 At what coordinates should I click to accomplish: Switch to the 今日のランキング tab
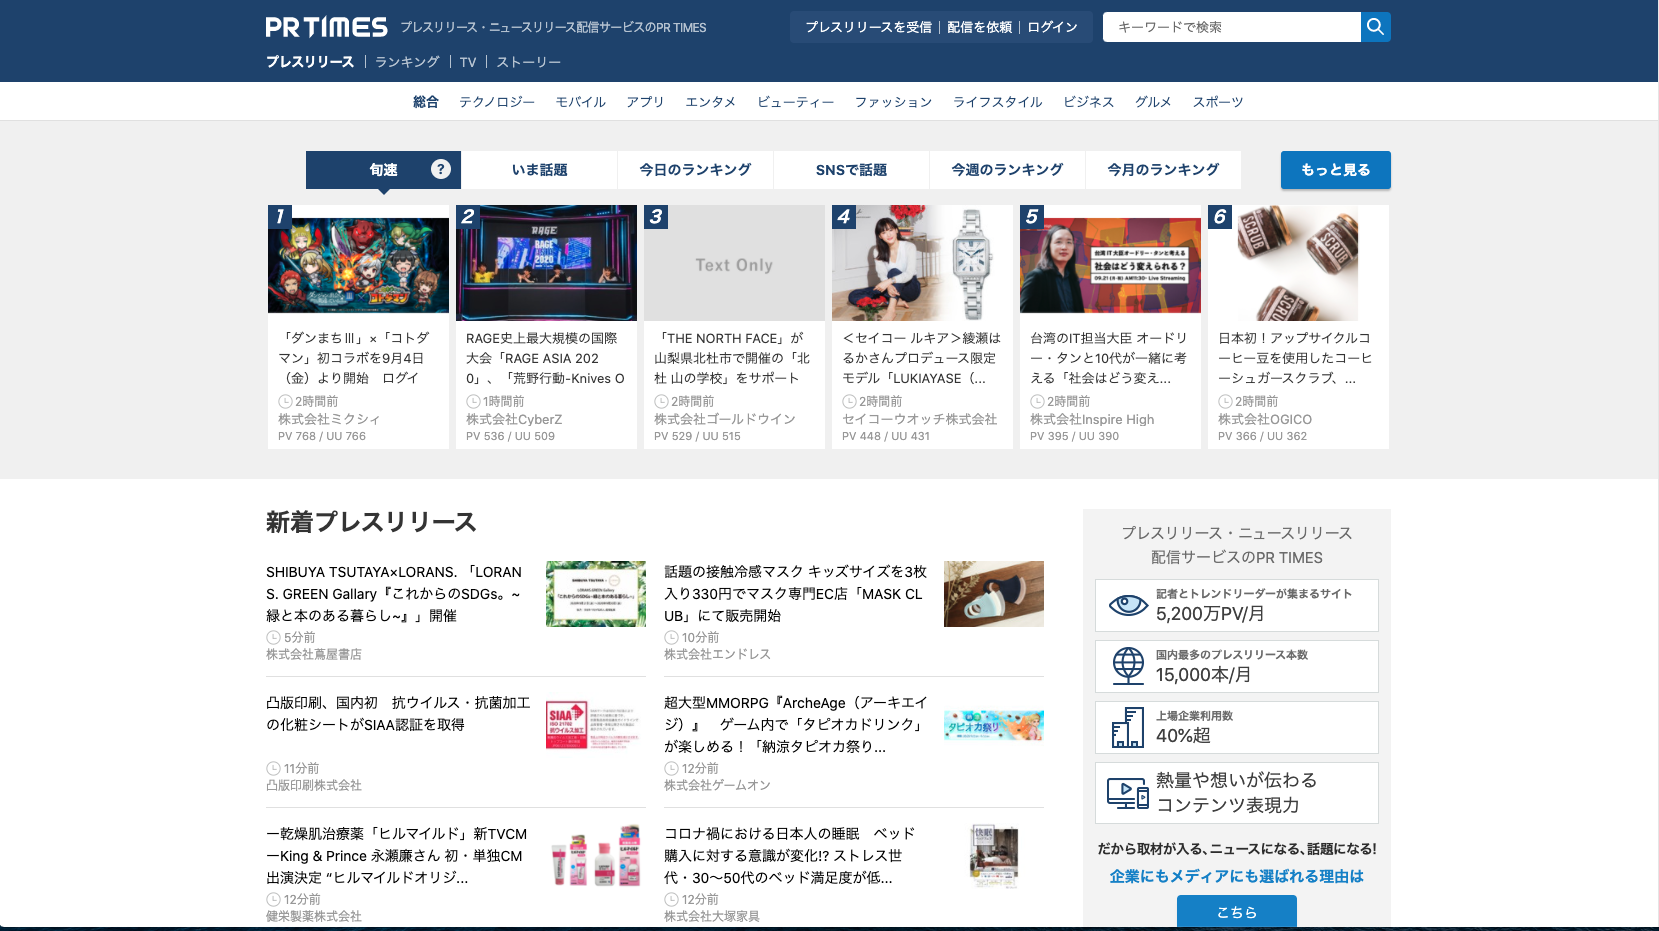[696, 170]
